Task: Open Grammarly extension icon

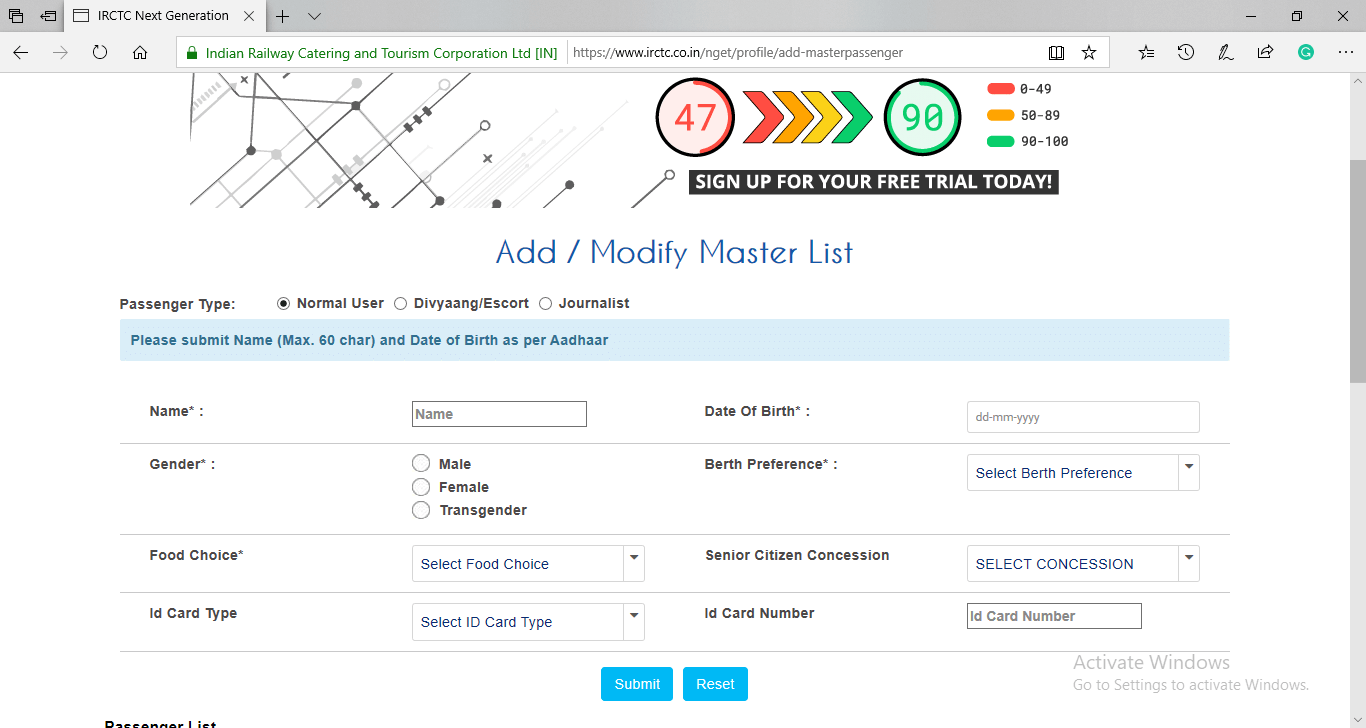Action: (x=1305, y=53)
